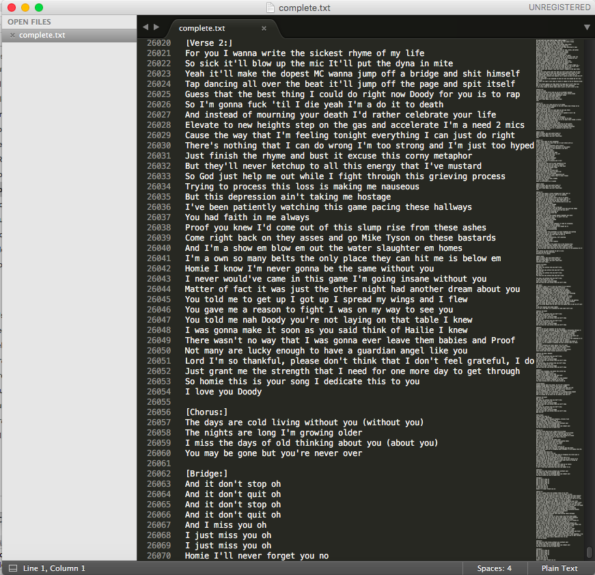The width and height of the screenshot is (595, 575).
Task: Click the complete.txt document icon in title bar
Action: [x=270, y=7]
